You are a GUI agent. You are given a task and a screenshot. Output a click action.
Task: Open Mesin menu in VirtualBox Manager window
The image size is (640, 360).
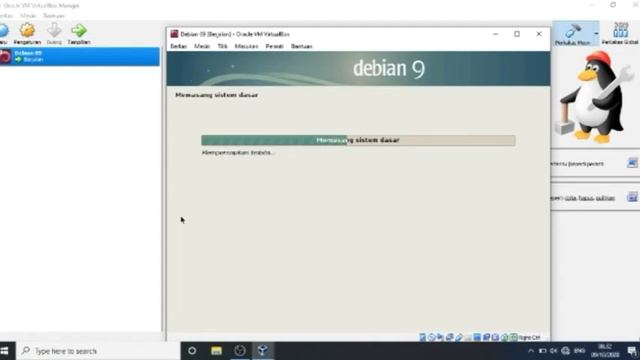click(x=28, y=16)
